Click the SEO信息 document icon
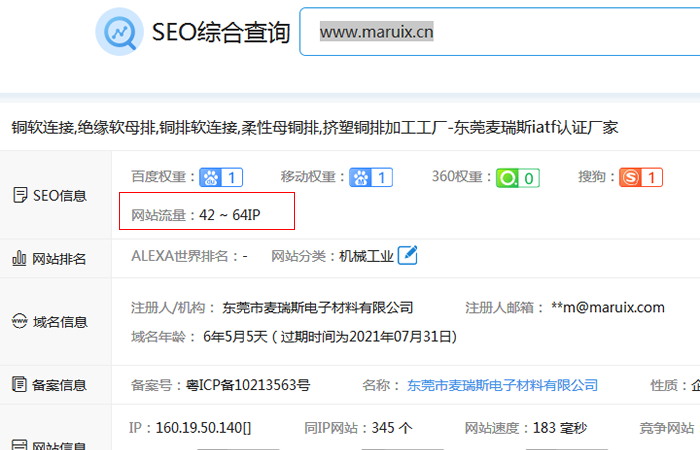Image resolution: width=700 pixels, height=450 pixels. (20, 195)
